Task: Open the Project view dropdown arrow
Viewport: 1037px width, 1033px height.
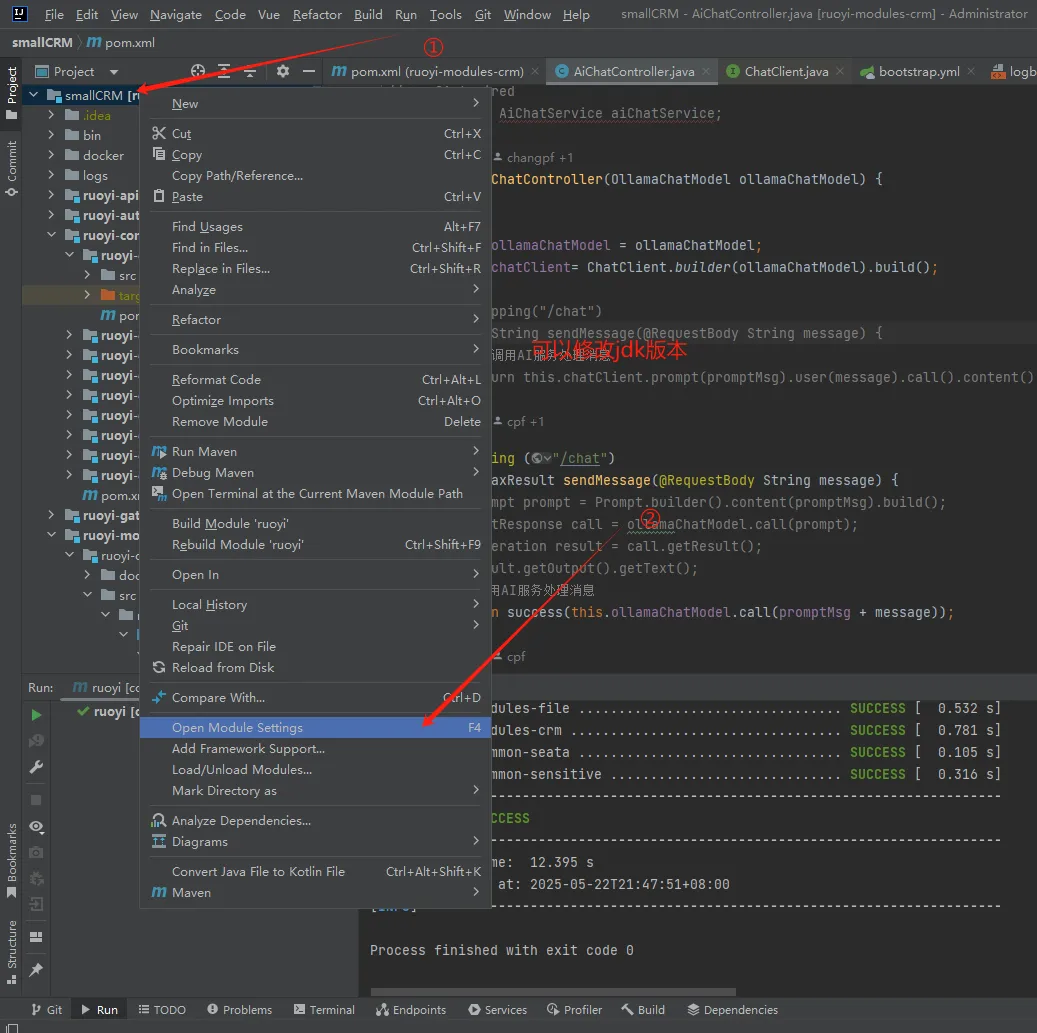Action: tap(114, 72)
